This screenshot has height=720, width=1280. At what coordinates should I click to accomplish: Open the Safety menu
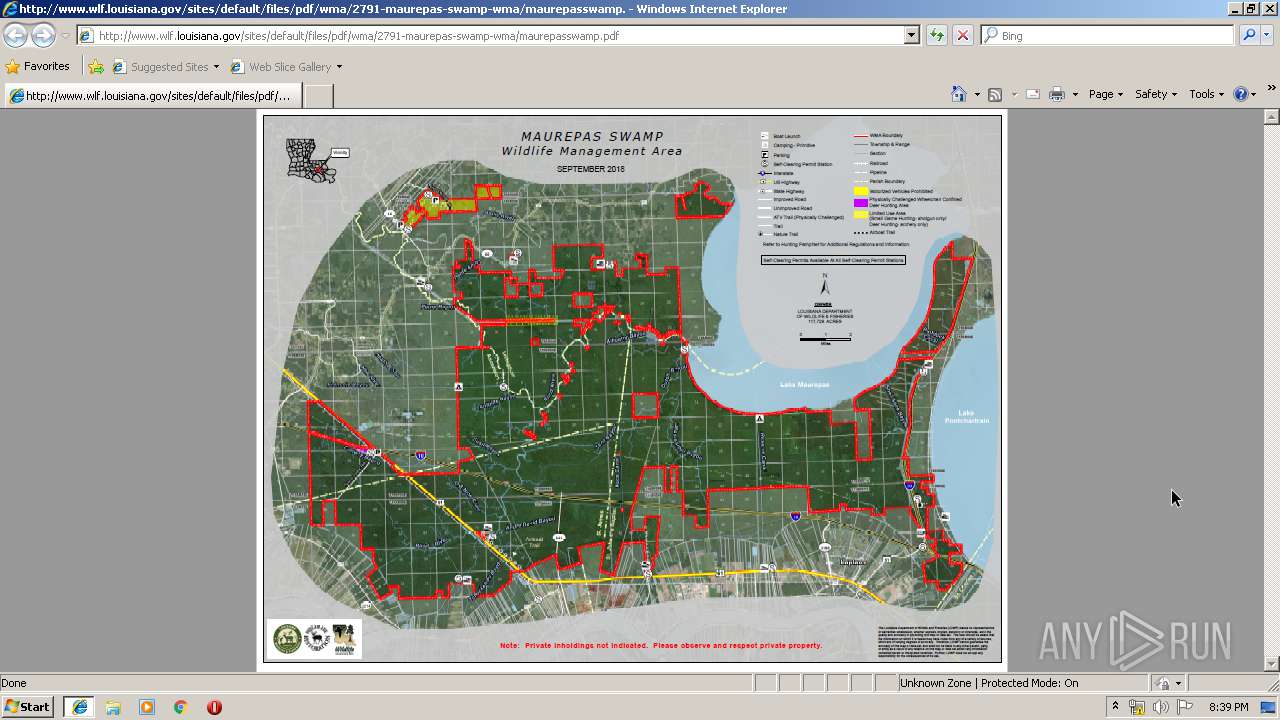1157,94
